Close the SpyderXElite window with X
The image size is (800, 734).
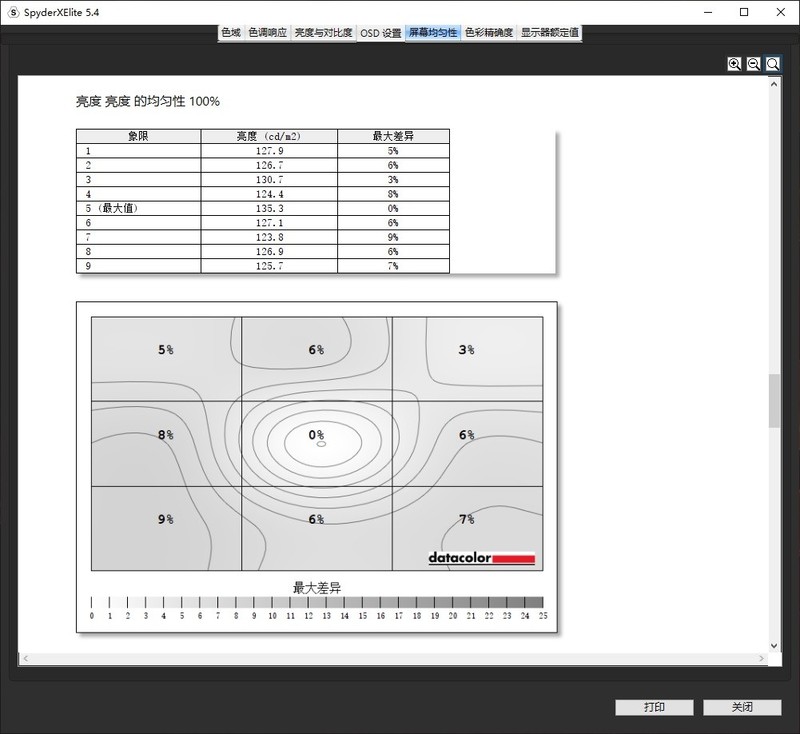point(781,12)
